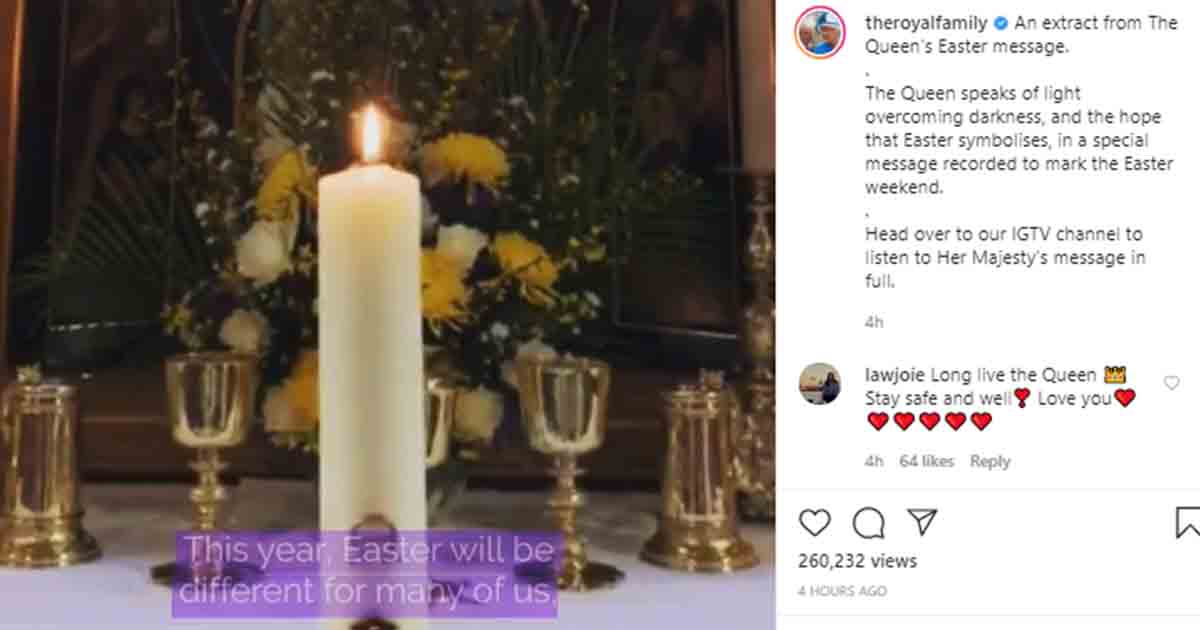This screenshot has width=1200, height=630.
Task: Save the post with bookmark icon
Action: 1188,522
